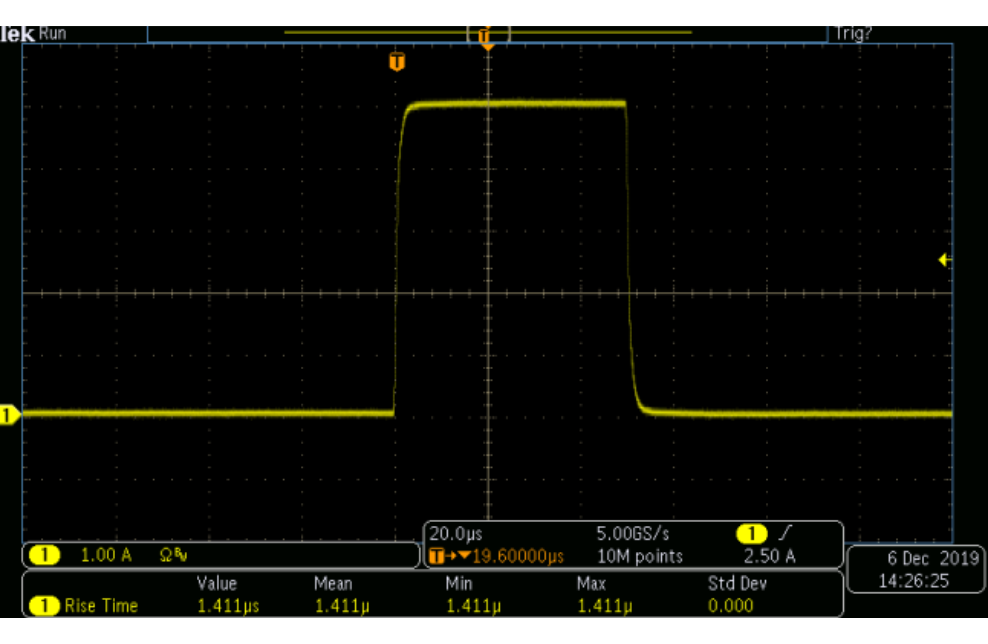
Task: Click the top center trigger point marker
Action: [x=486, y=38]
